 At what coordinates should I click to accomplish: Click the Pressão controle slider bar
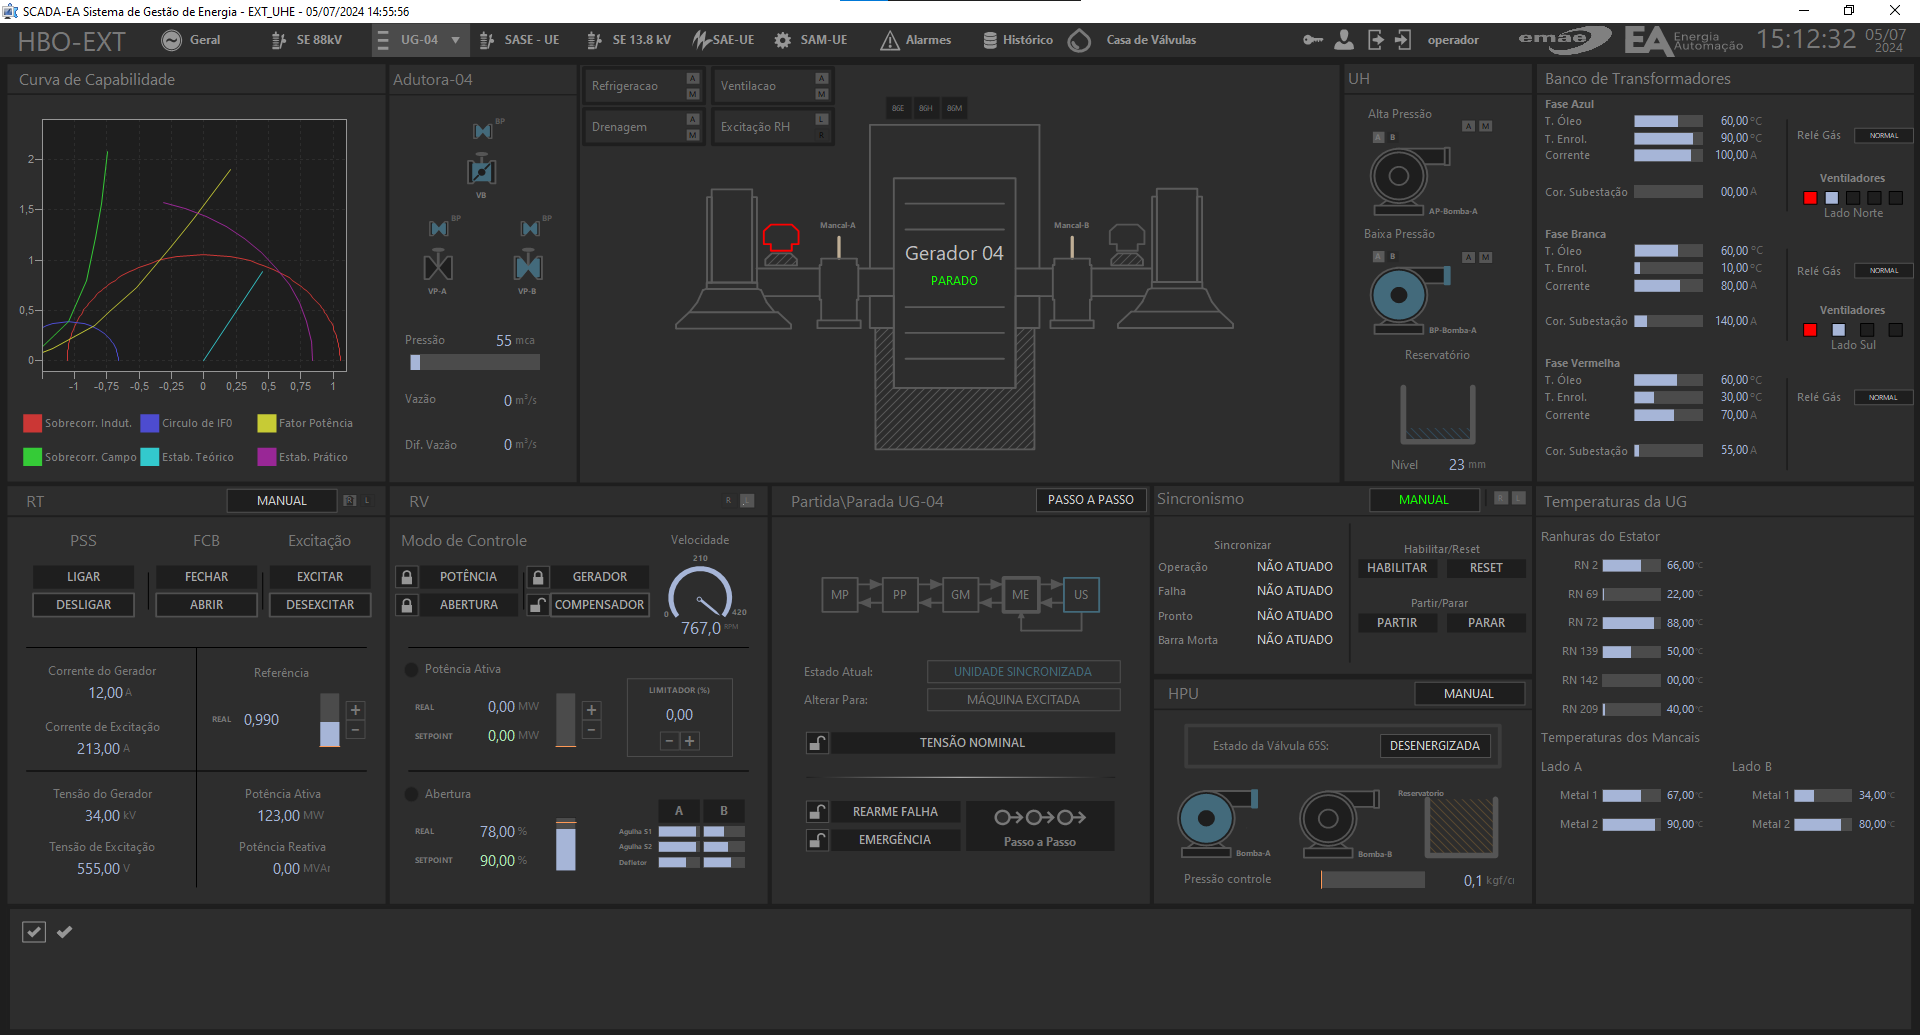coord(1372,879)
